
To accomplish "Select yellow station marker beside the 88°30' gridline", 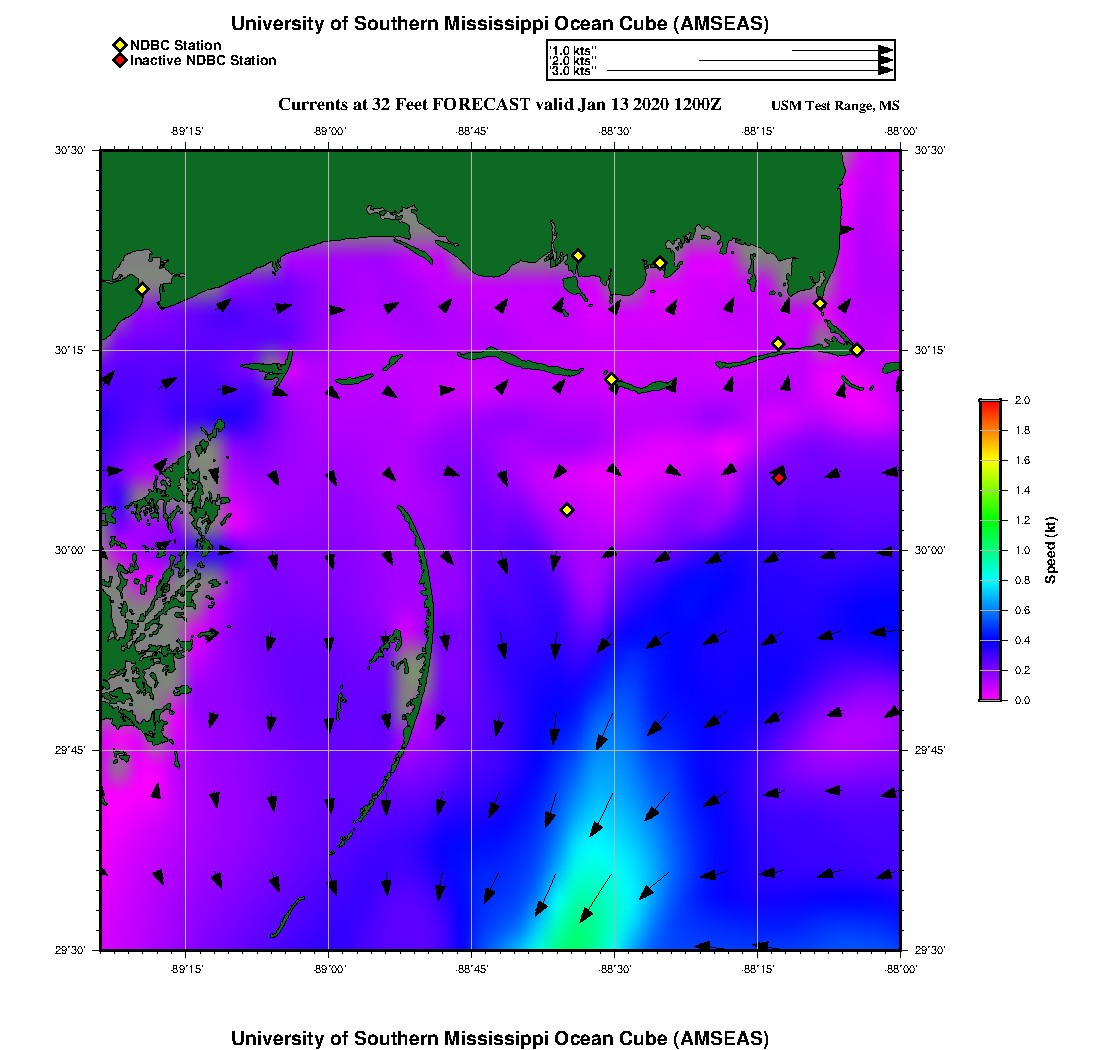I will pyautogui.click(x=611, y=379).
